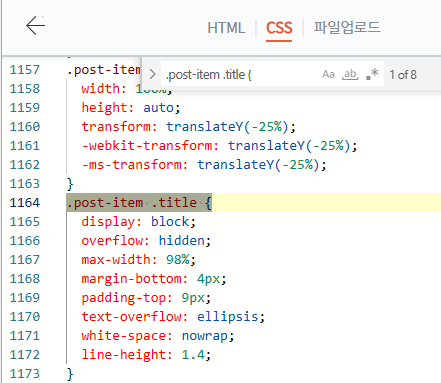Select the CSS tab
This screenshot has width=441, height=383.
point(279,28)
